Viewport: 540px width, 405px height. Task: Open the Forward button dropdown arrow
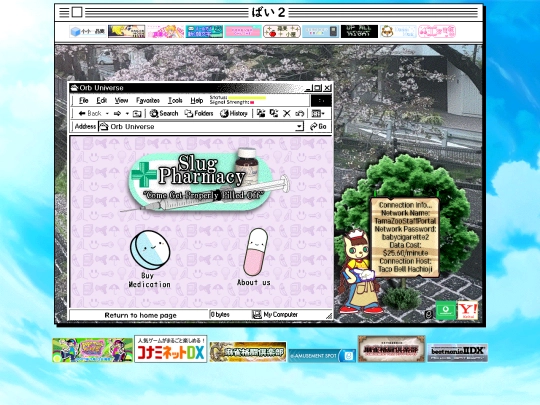click(127, 113)
